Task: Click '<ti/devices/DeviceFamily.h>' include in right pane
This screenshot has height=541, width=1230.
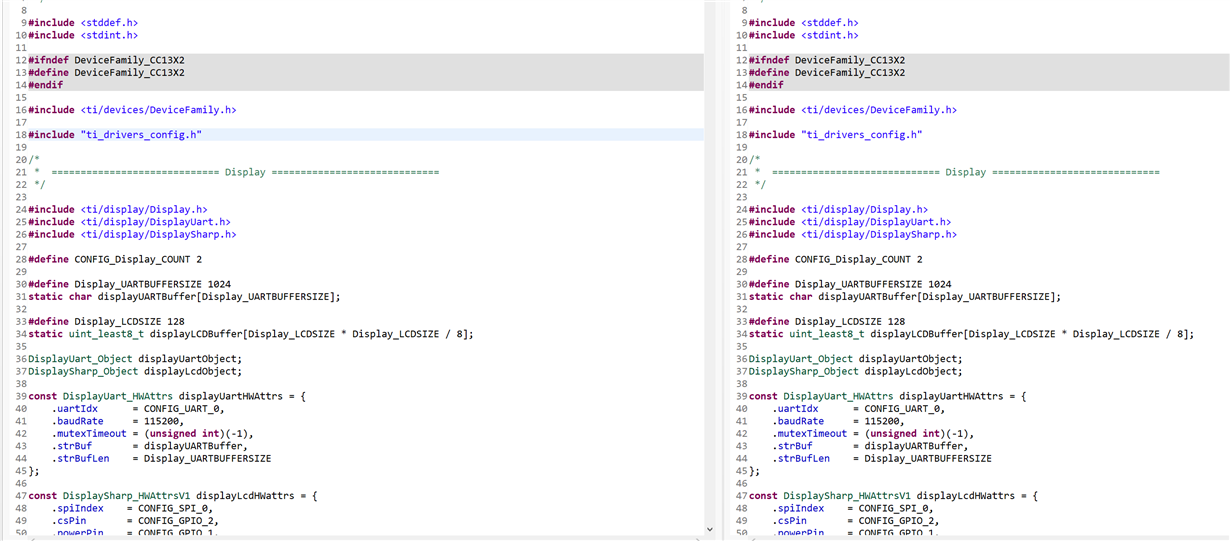Action: pos(878,110)
